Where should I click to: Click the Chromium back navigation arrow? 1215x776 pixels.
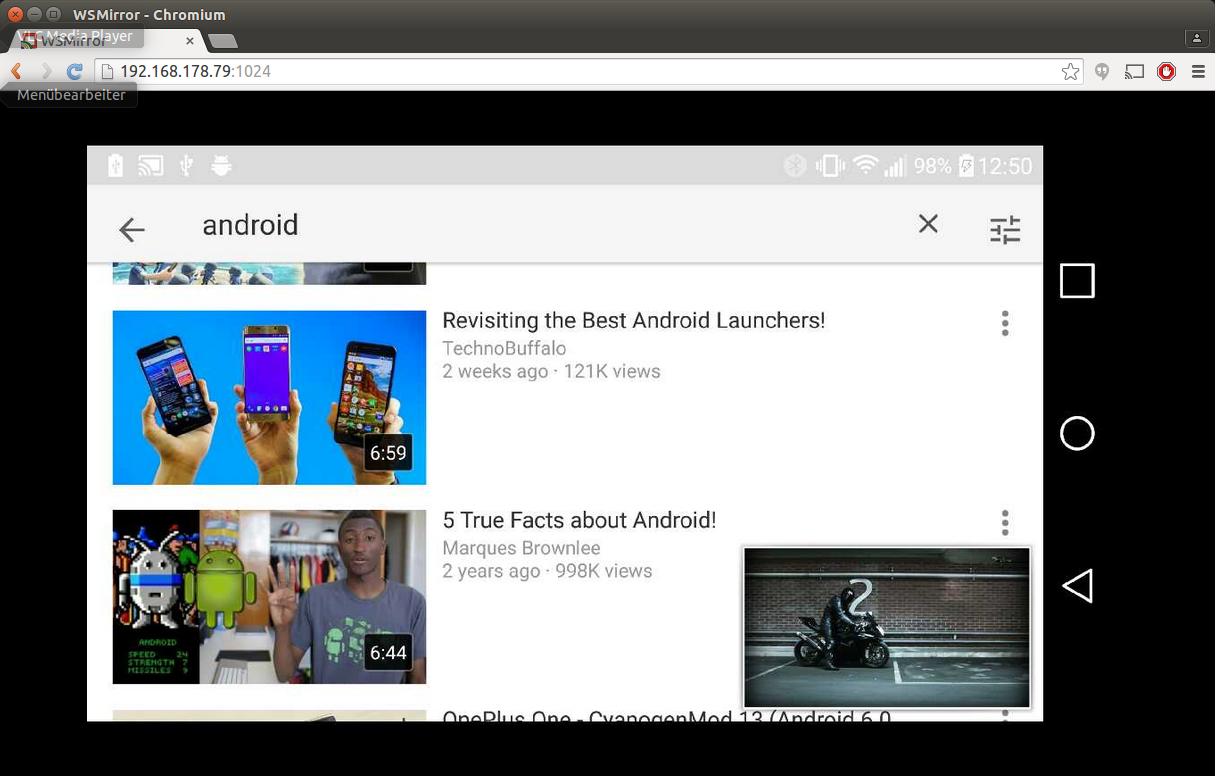(x=15, y=71)
